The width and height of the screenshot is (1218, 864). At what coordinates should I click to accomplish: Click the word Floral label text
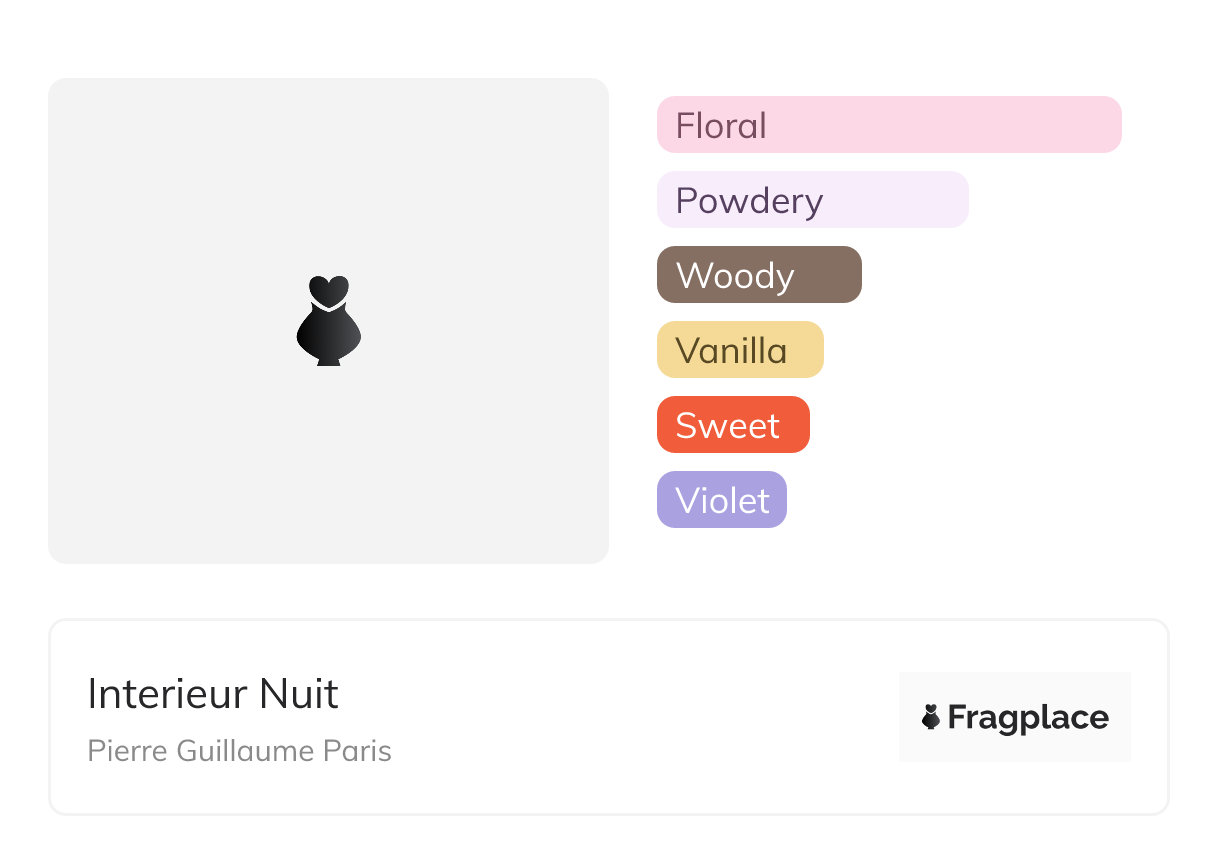click(x=721, y=126)
